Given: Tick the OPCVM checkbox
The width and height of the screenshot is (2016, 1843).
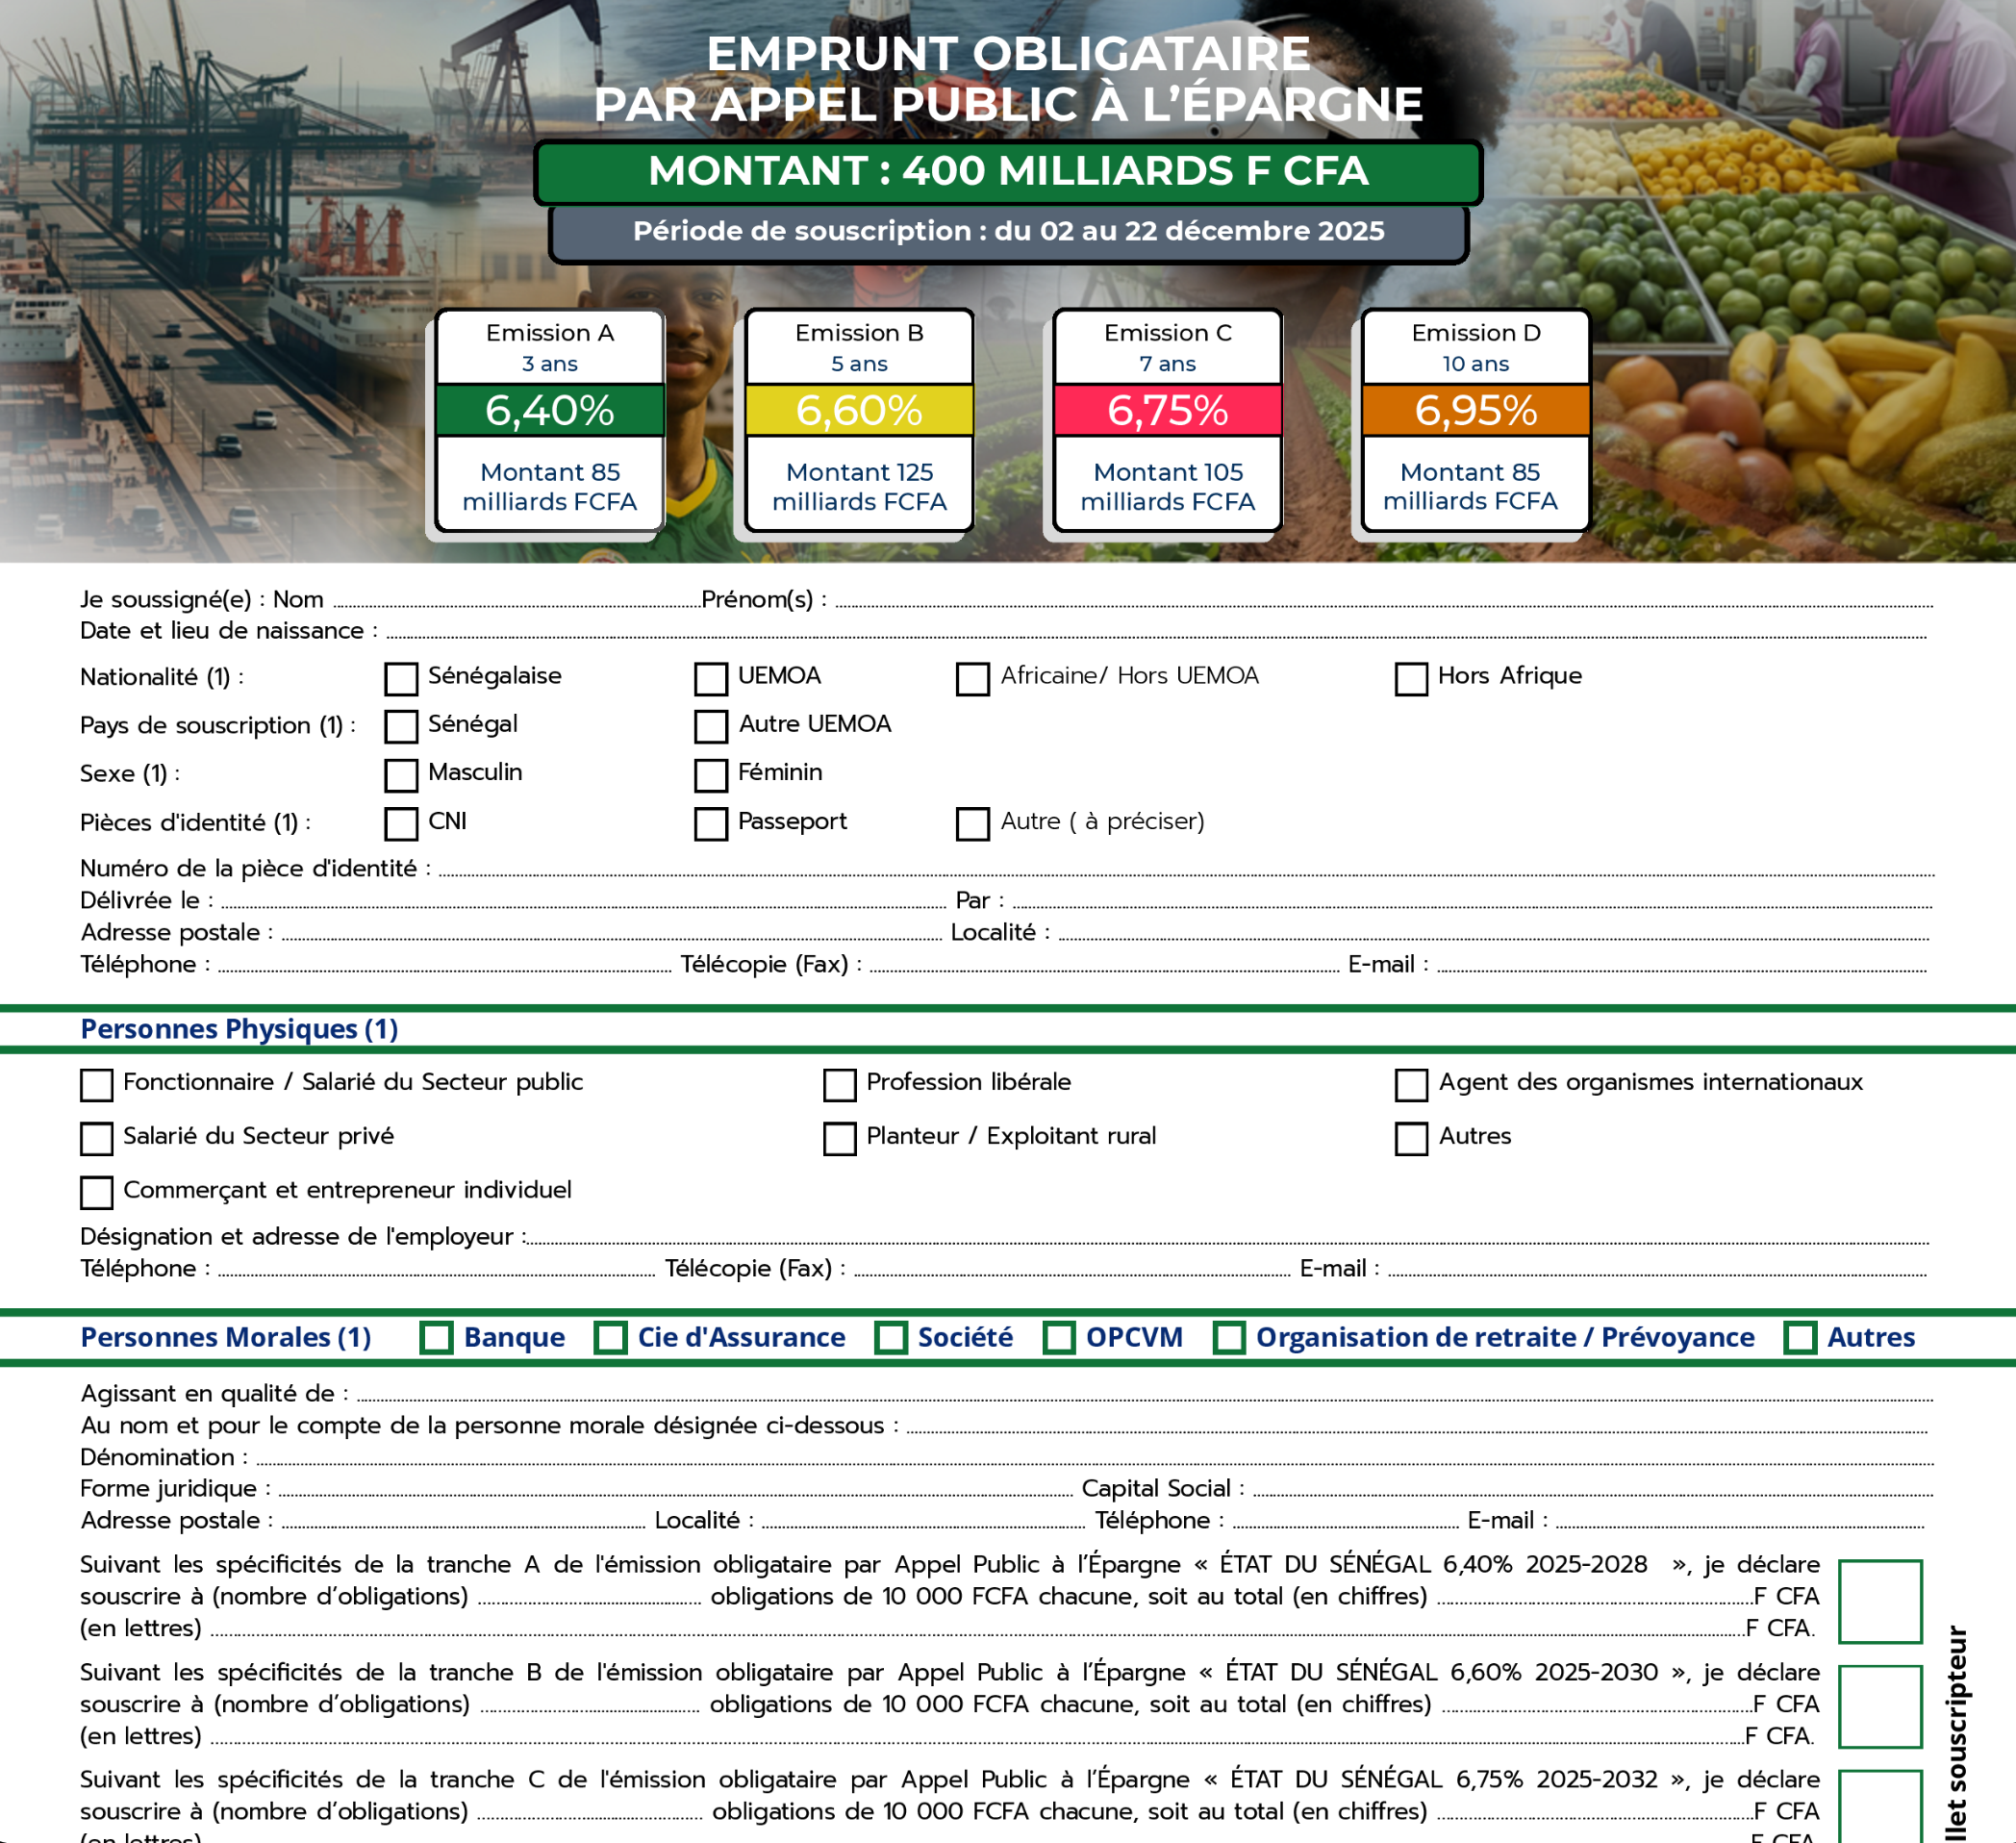Looking at the screenshot, I should (1058, 1337).
